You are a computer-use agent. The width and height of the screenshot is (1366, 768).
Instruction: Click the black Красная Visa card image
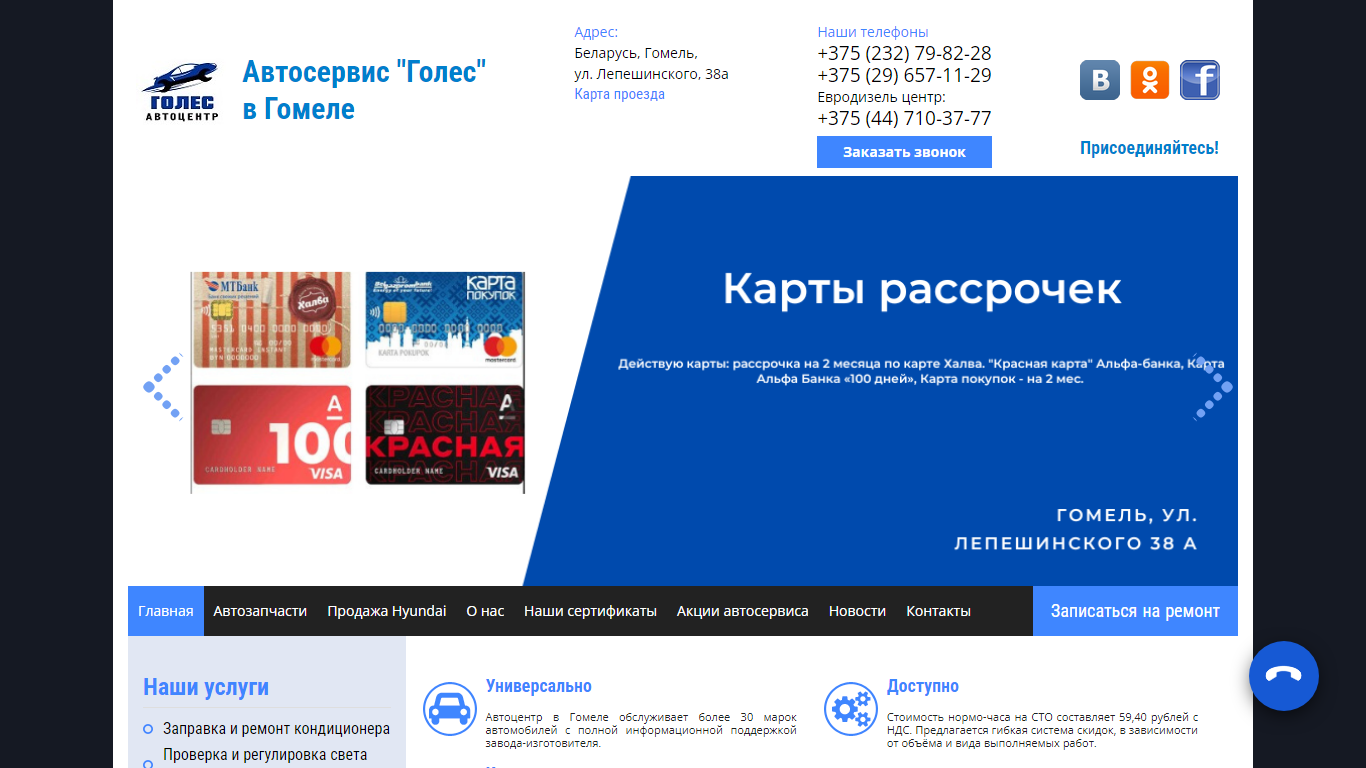pyautogui.click(x=444, y=435)
